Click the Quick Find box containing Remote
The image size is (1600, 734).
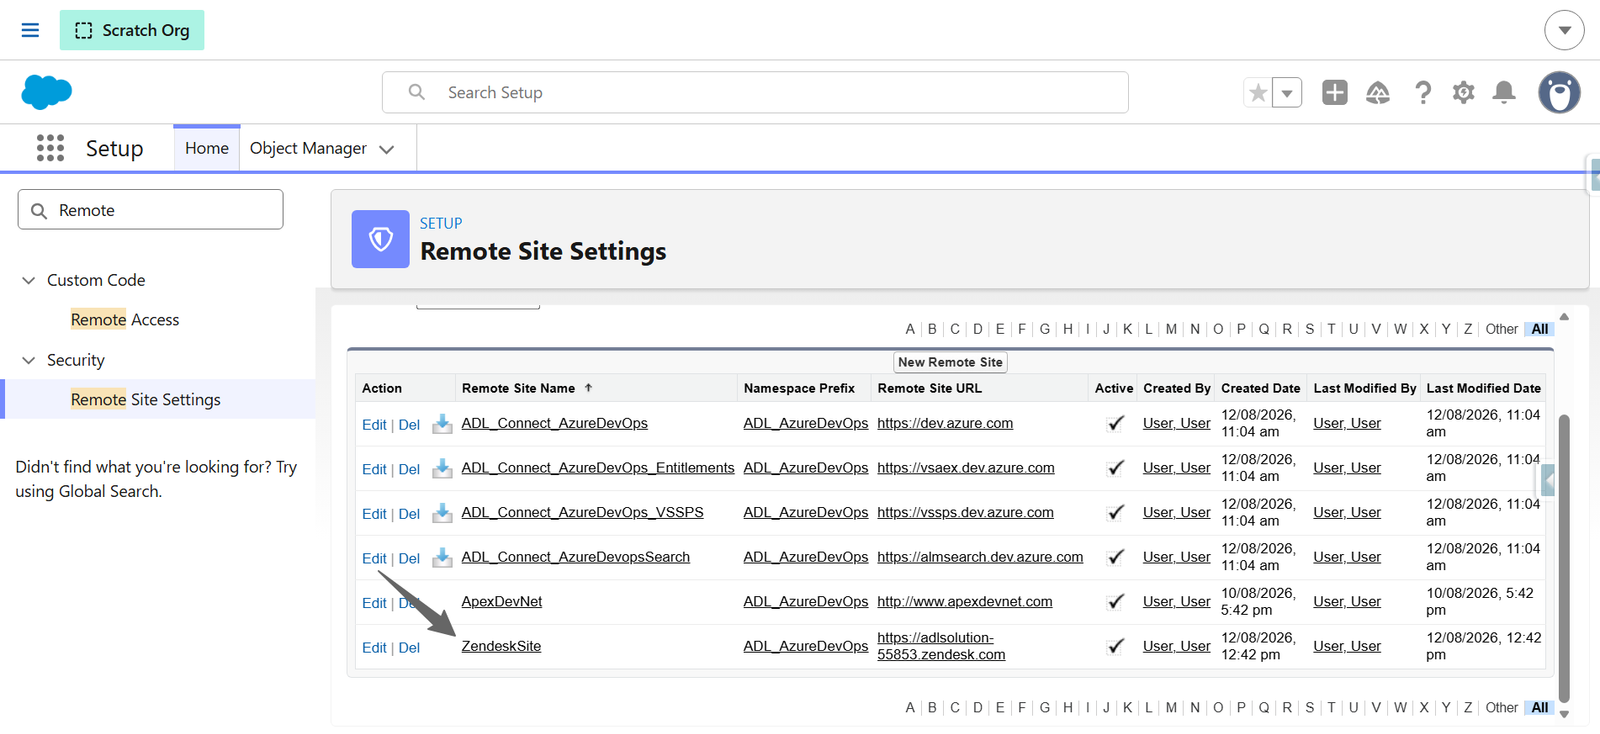(x=150, y=210)
